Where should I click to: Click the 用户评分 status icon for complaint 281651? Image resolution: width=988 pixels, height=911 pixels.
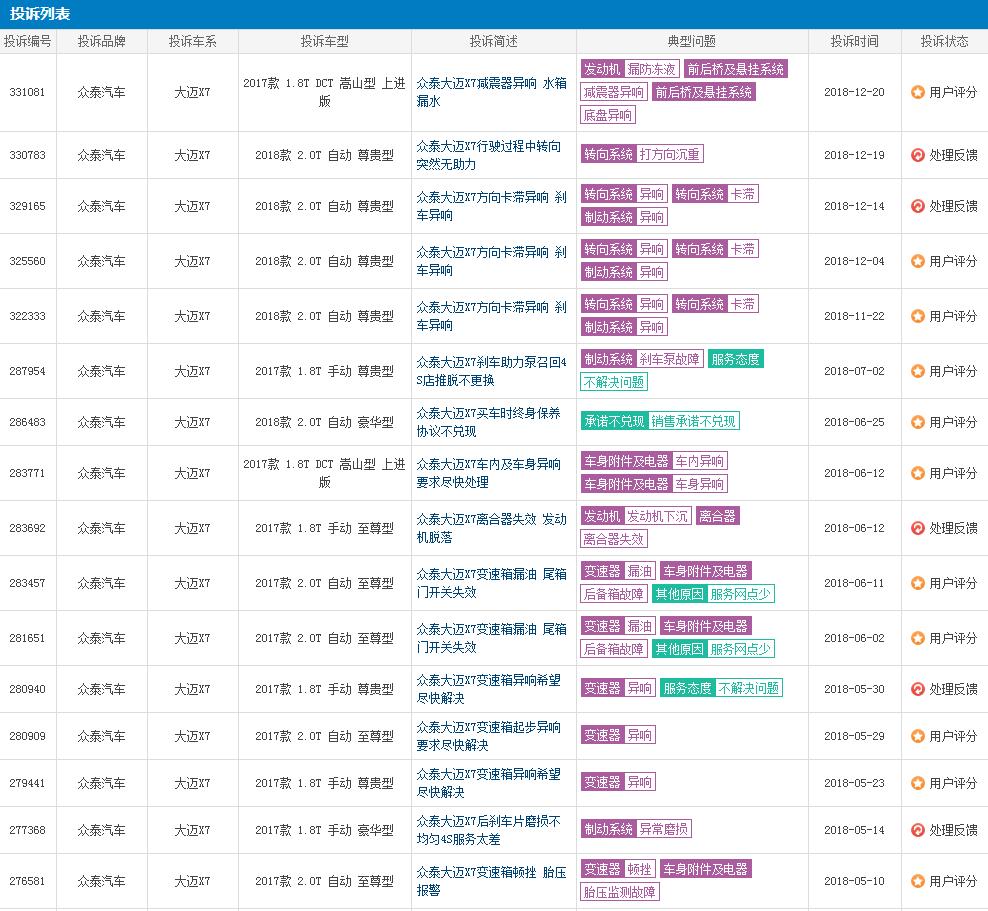tap(917, 638)
